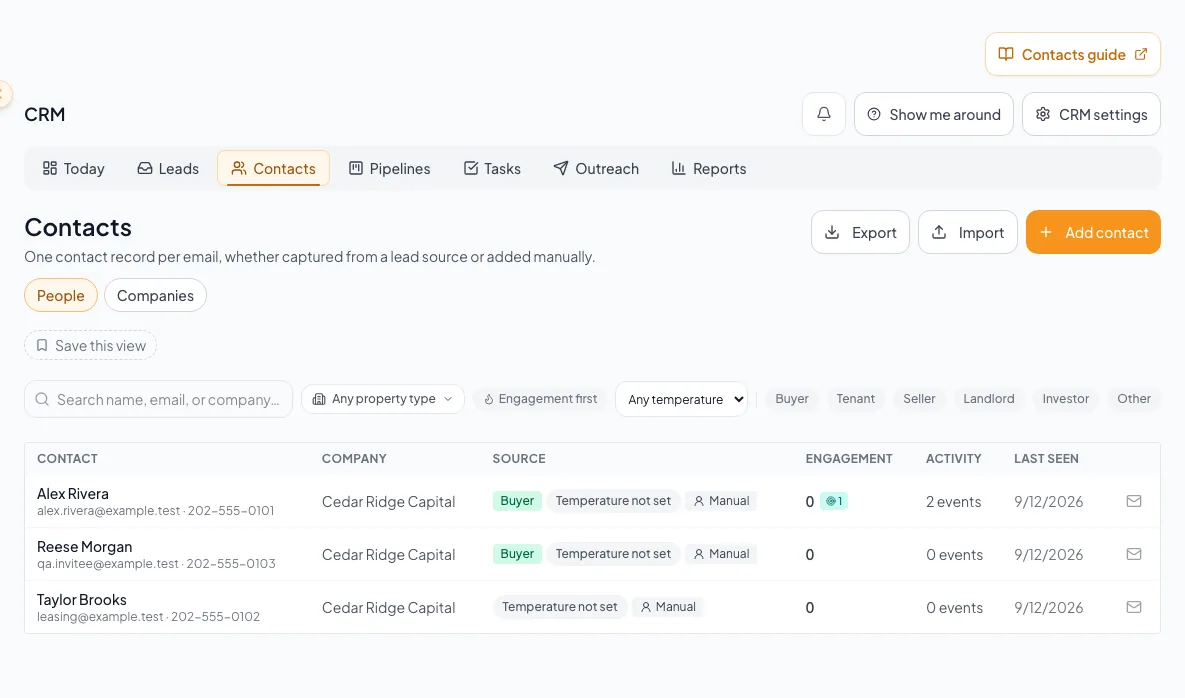Toggle the Tenant filter chip
The width and height of the screenshot is (1185, 698).
coord(855,399)
